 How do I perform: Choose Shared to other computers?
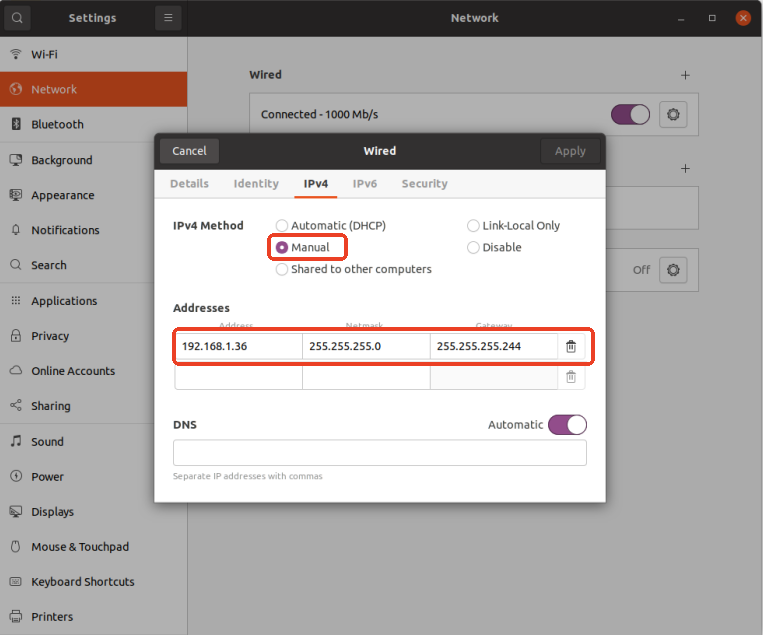(282, 269)
